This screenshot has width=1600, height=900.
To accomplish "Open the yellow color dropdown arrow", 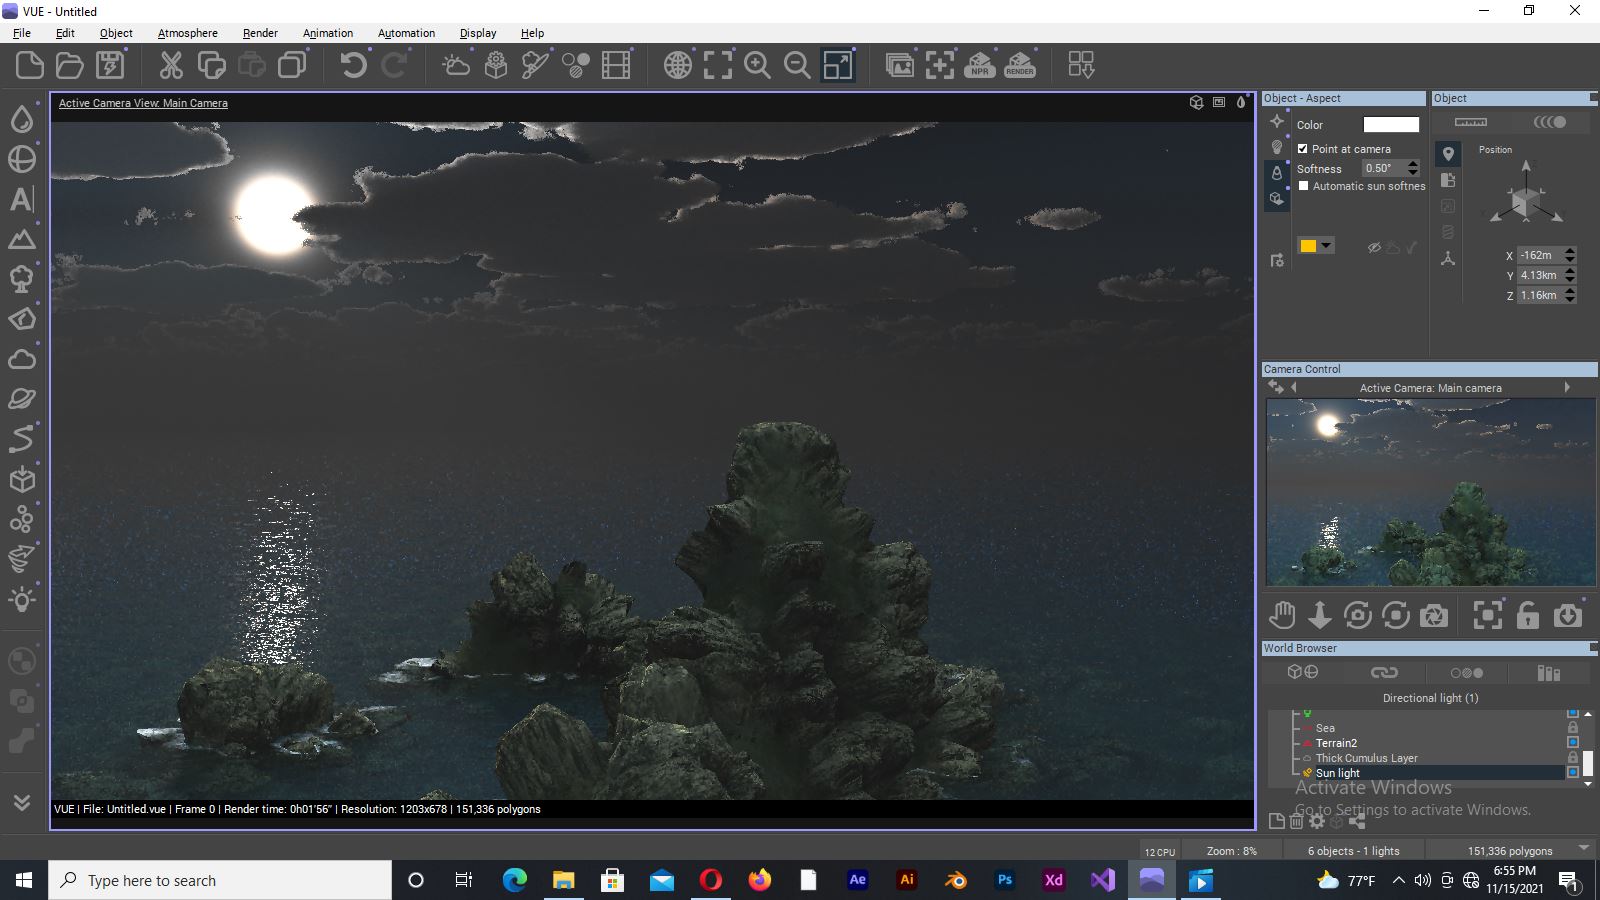I will [1326, 246].
